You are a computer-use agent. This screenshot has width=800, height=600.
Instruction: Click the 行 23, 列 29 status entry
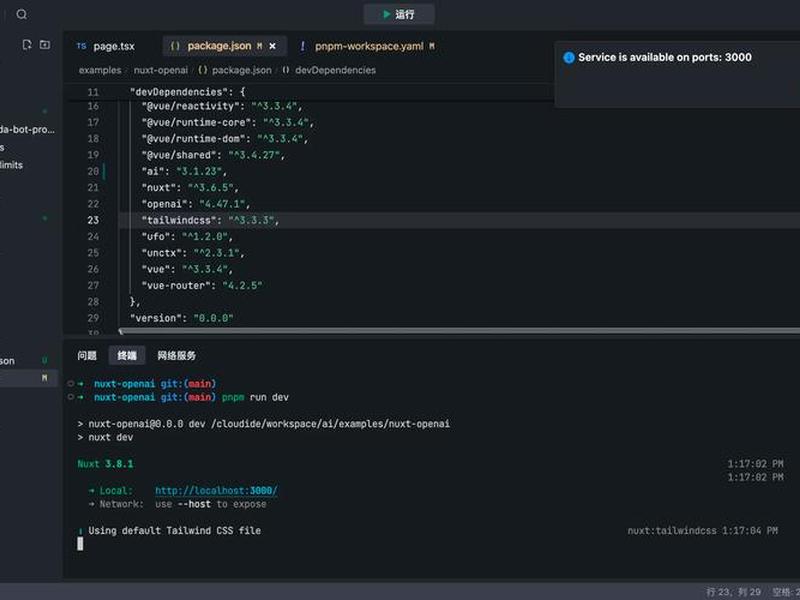click(734, 592)
